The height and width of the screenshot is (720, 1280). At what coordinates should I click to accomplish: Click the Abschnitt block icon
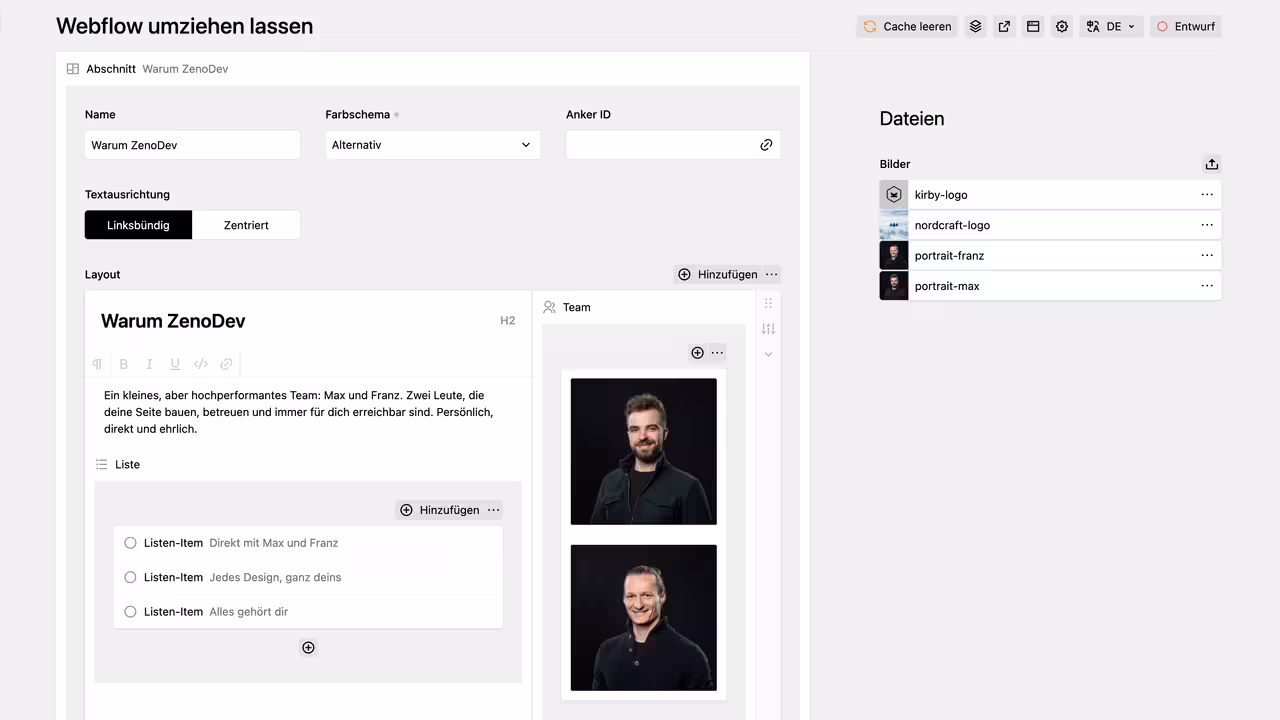pyautogui.click(x=73, y=69)
